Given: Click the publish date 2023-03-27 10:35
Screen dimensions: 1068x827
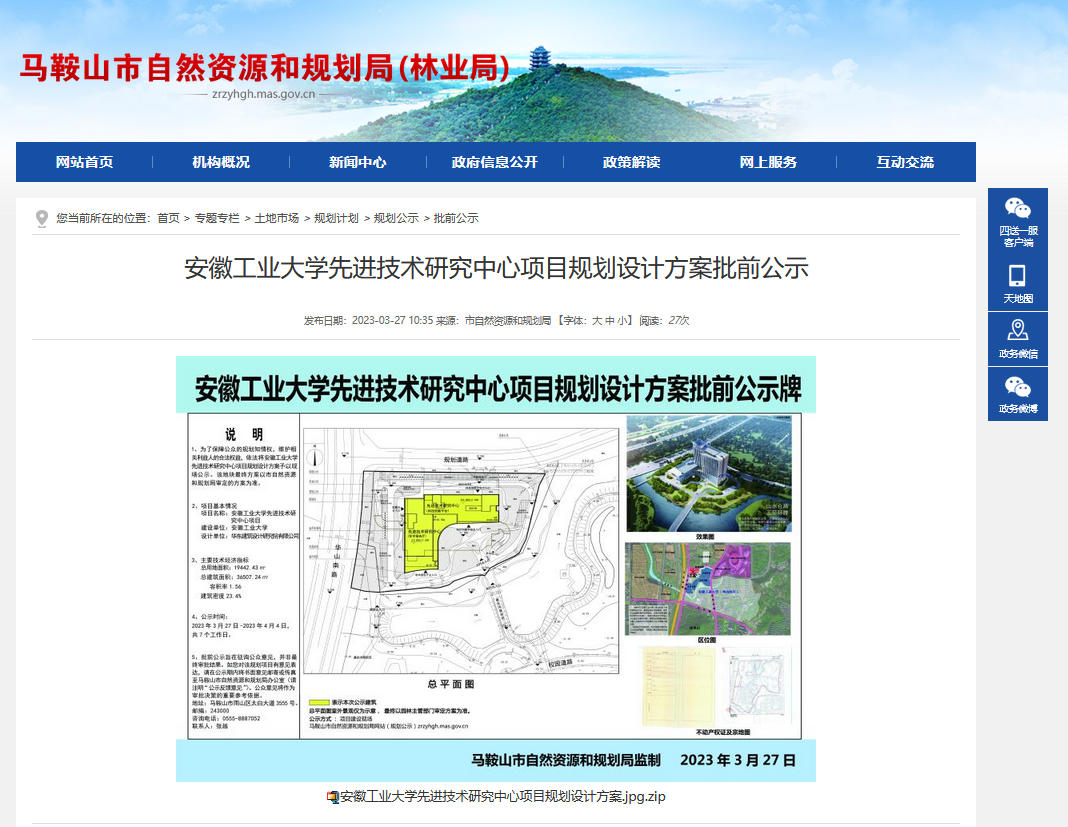Looking at the screenshot, I should (392, 321).
